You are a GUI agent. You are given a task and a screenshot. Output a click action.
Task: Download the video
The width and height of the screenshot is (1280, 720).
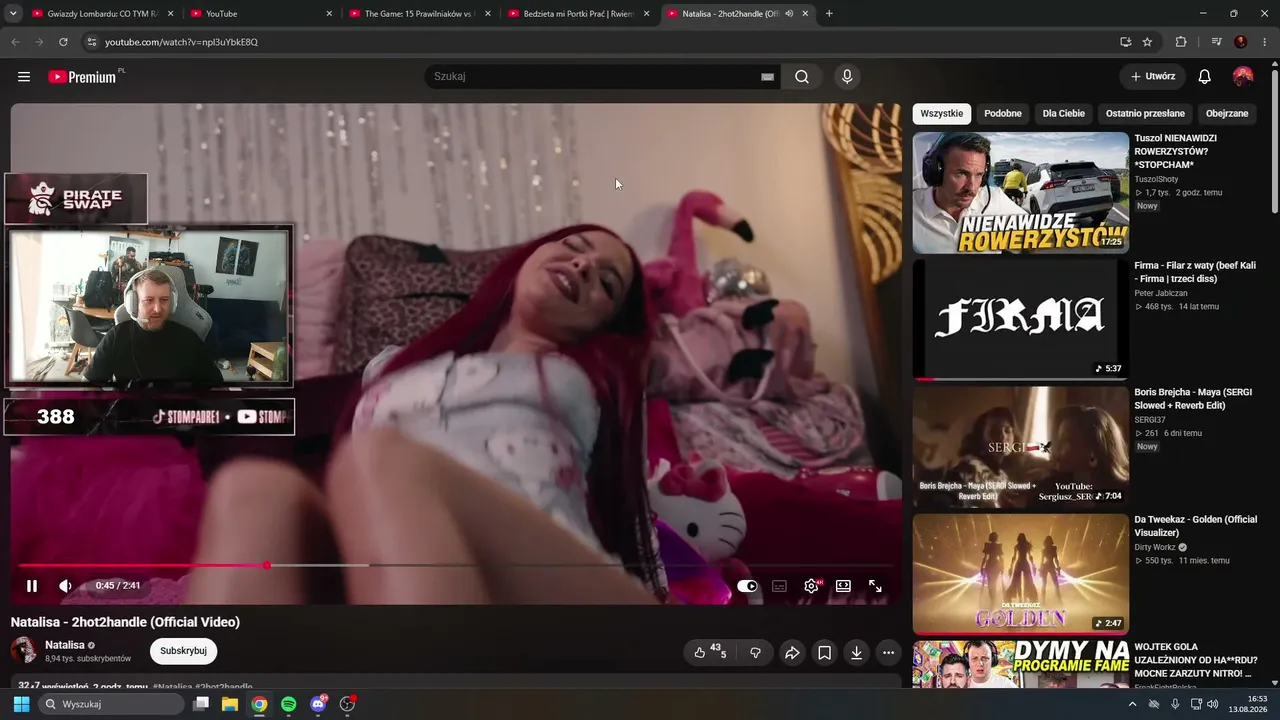click(856, 652)
